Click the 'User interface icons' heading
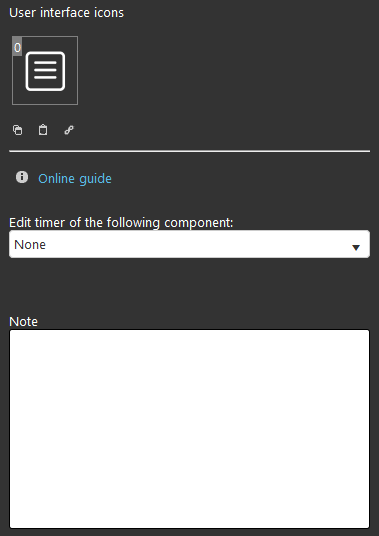Viewport: 379px width, 536px height. coord(66,13)
